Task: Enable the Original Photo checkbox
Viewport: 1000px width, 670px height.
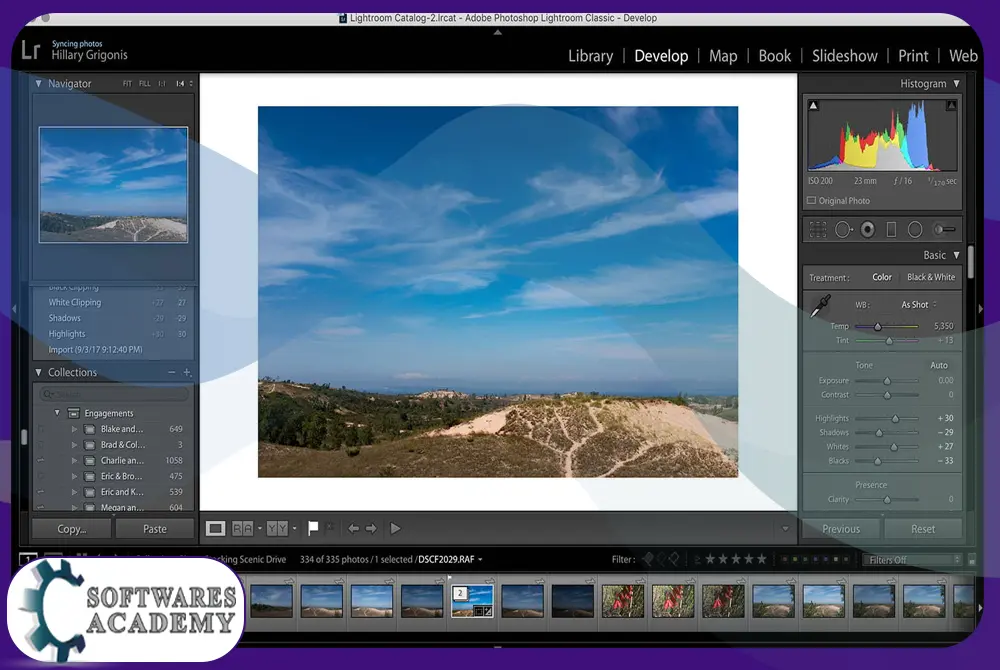Action: (811, 201)
